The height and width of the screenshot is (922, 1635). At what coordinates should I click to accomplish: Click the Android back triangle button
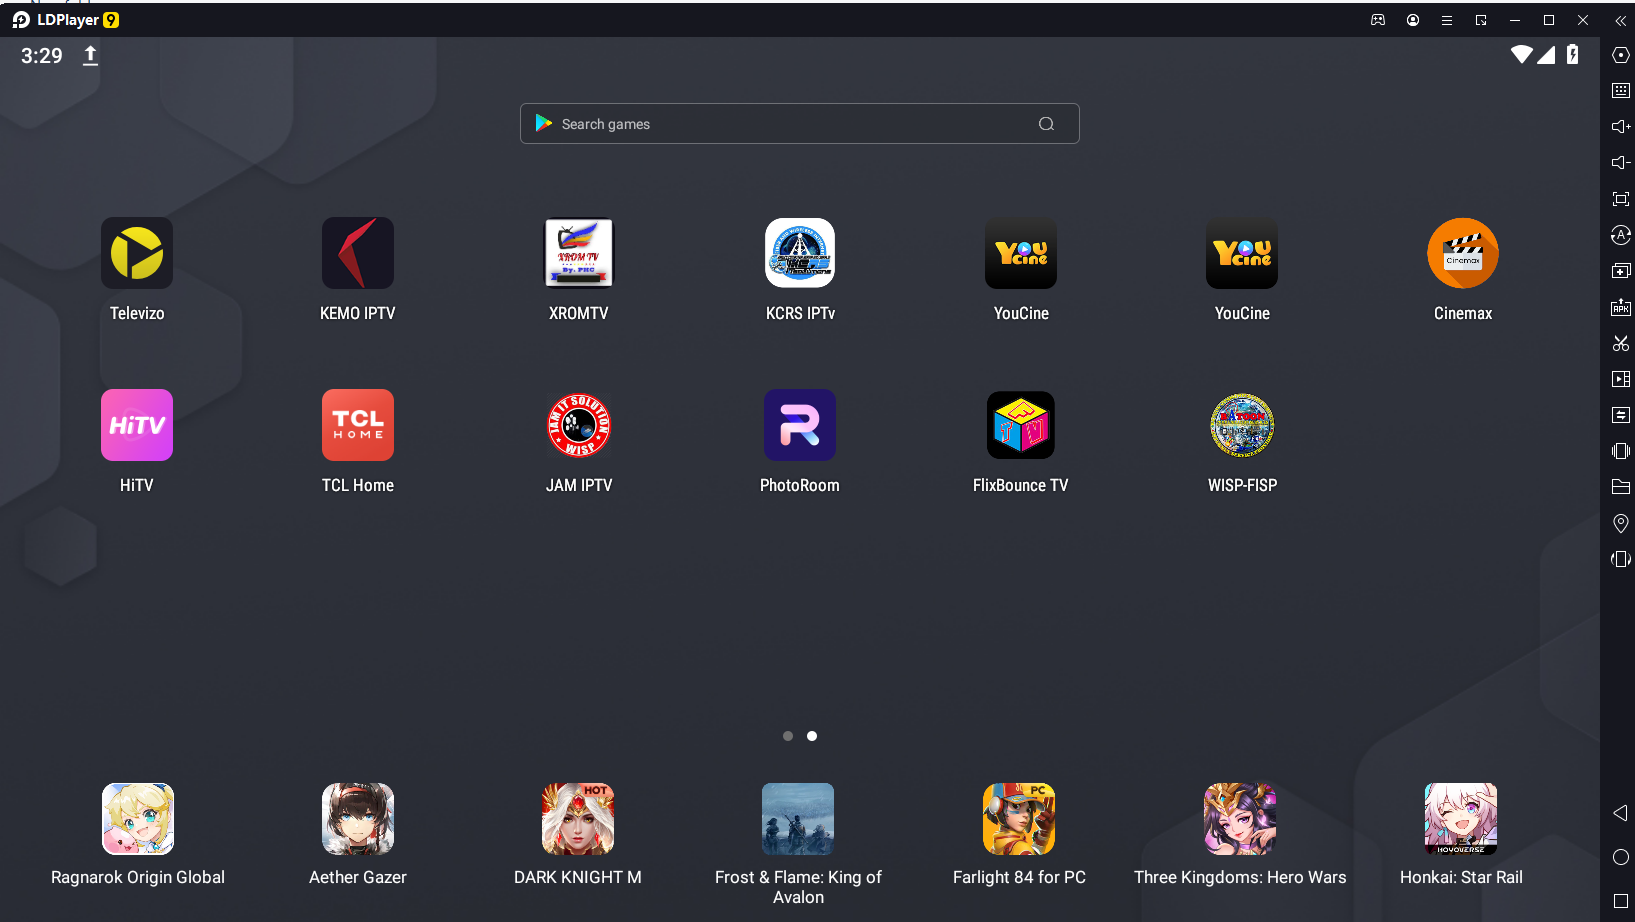1621,813
